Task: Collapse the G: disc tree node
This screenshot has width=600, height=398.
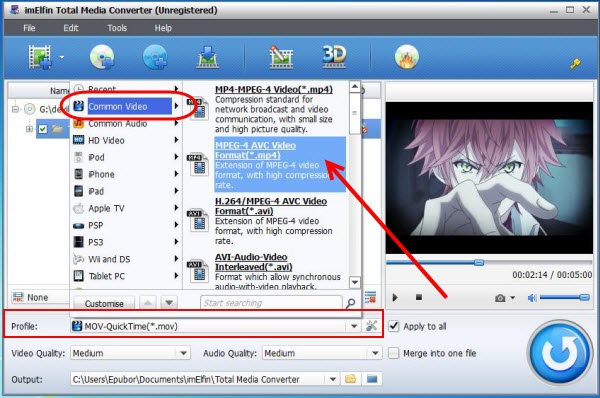Action: [x=15, y=109]
